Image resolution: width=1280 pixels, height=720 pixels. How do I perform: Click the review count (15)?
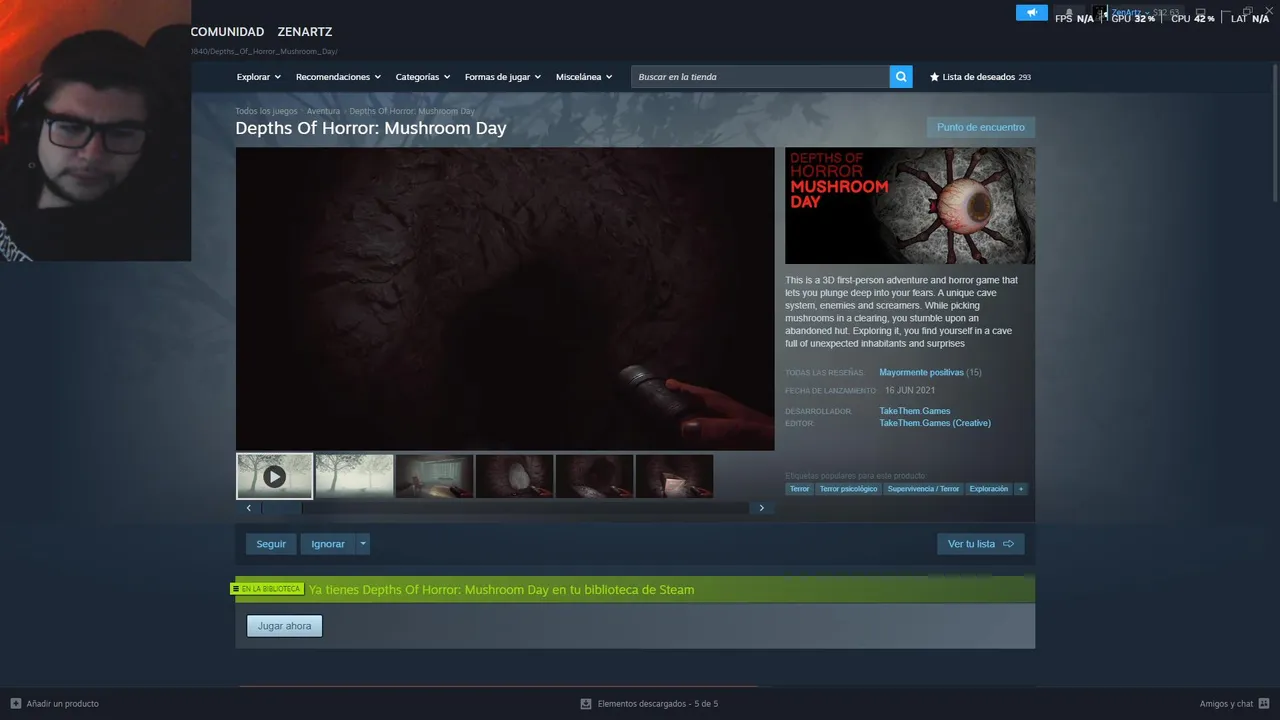[x=974, y=372]
